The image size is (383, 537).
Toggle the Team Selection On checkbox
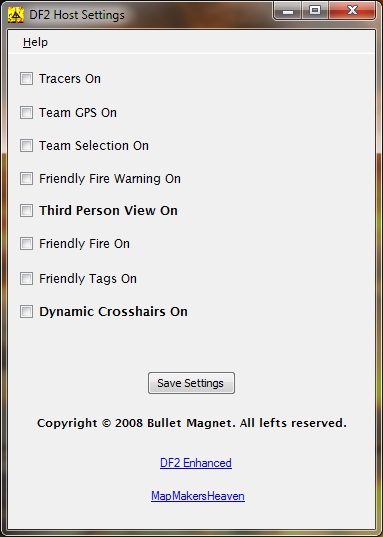pos(26,146)
